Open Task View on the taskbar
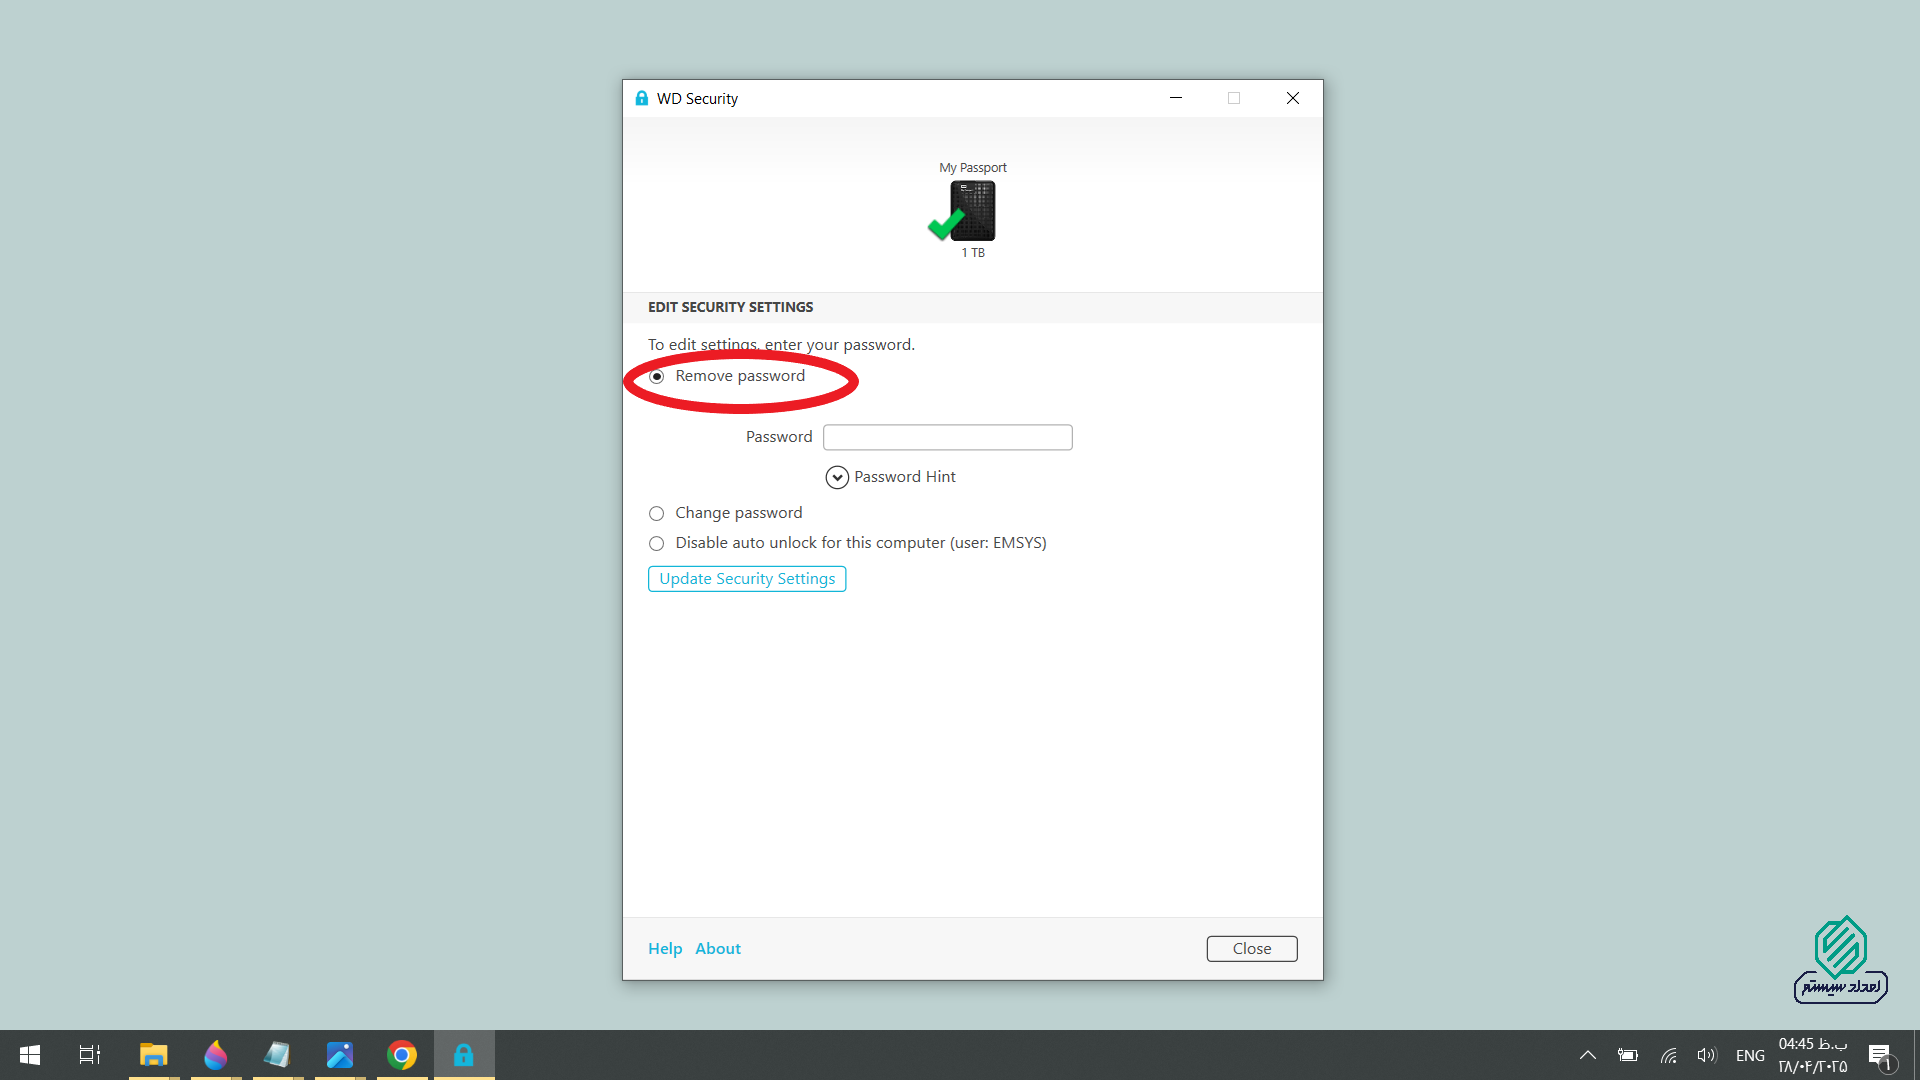The width and height of the screenshot is (1920, 1080). point(90,1055)
